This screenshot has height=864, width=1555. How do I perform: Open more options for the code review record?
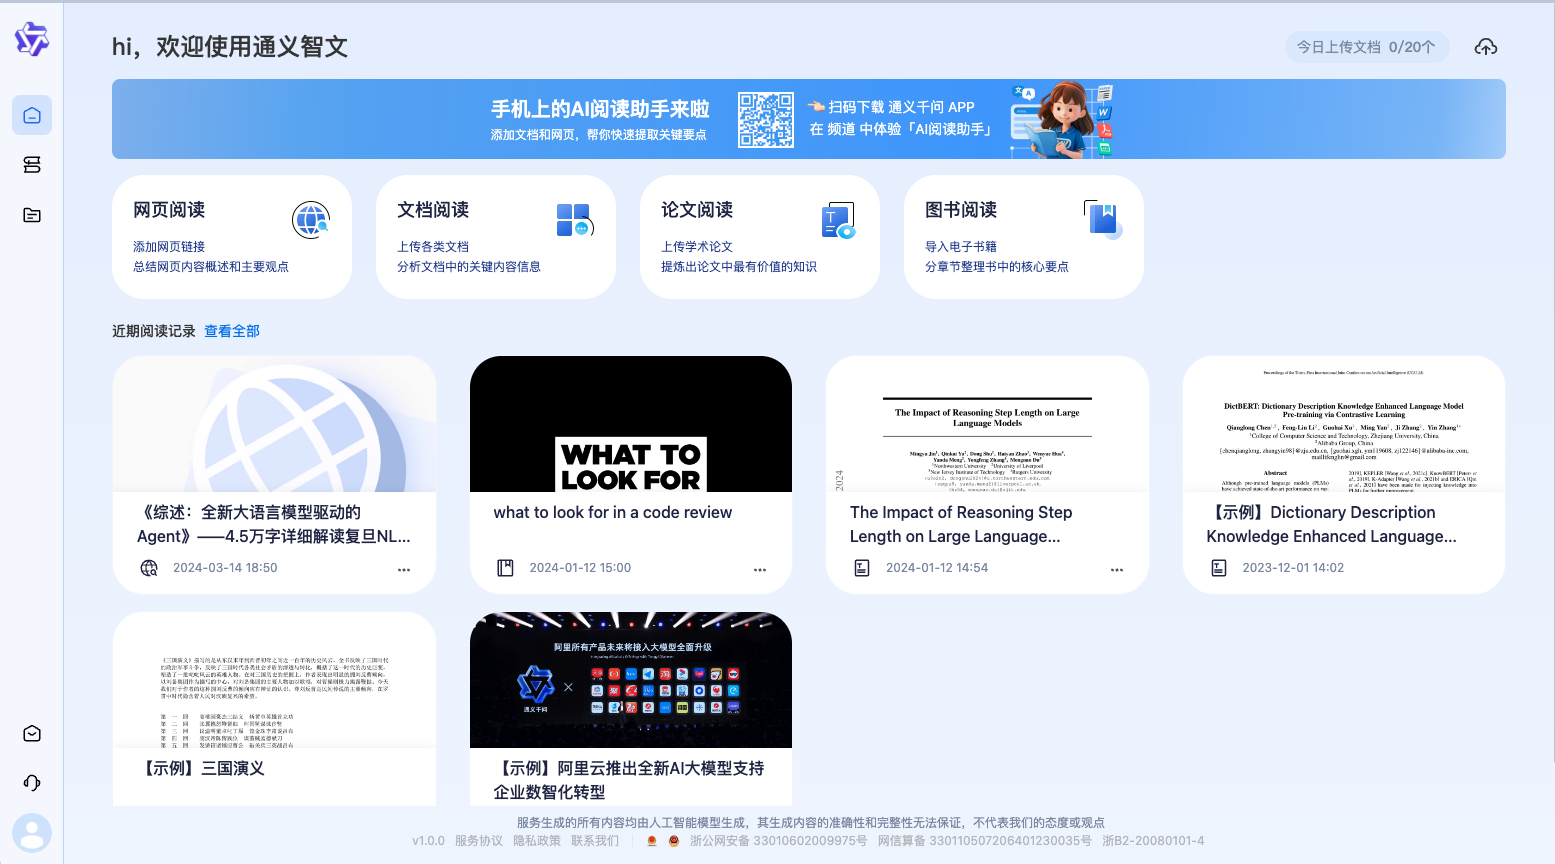[x=760, y=569]
